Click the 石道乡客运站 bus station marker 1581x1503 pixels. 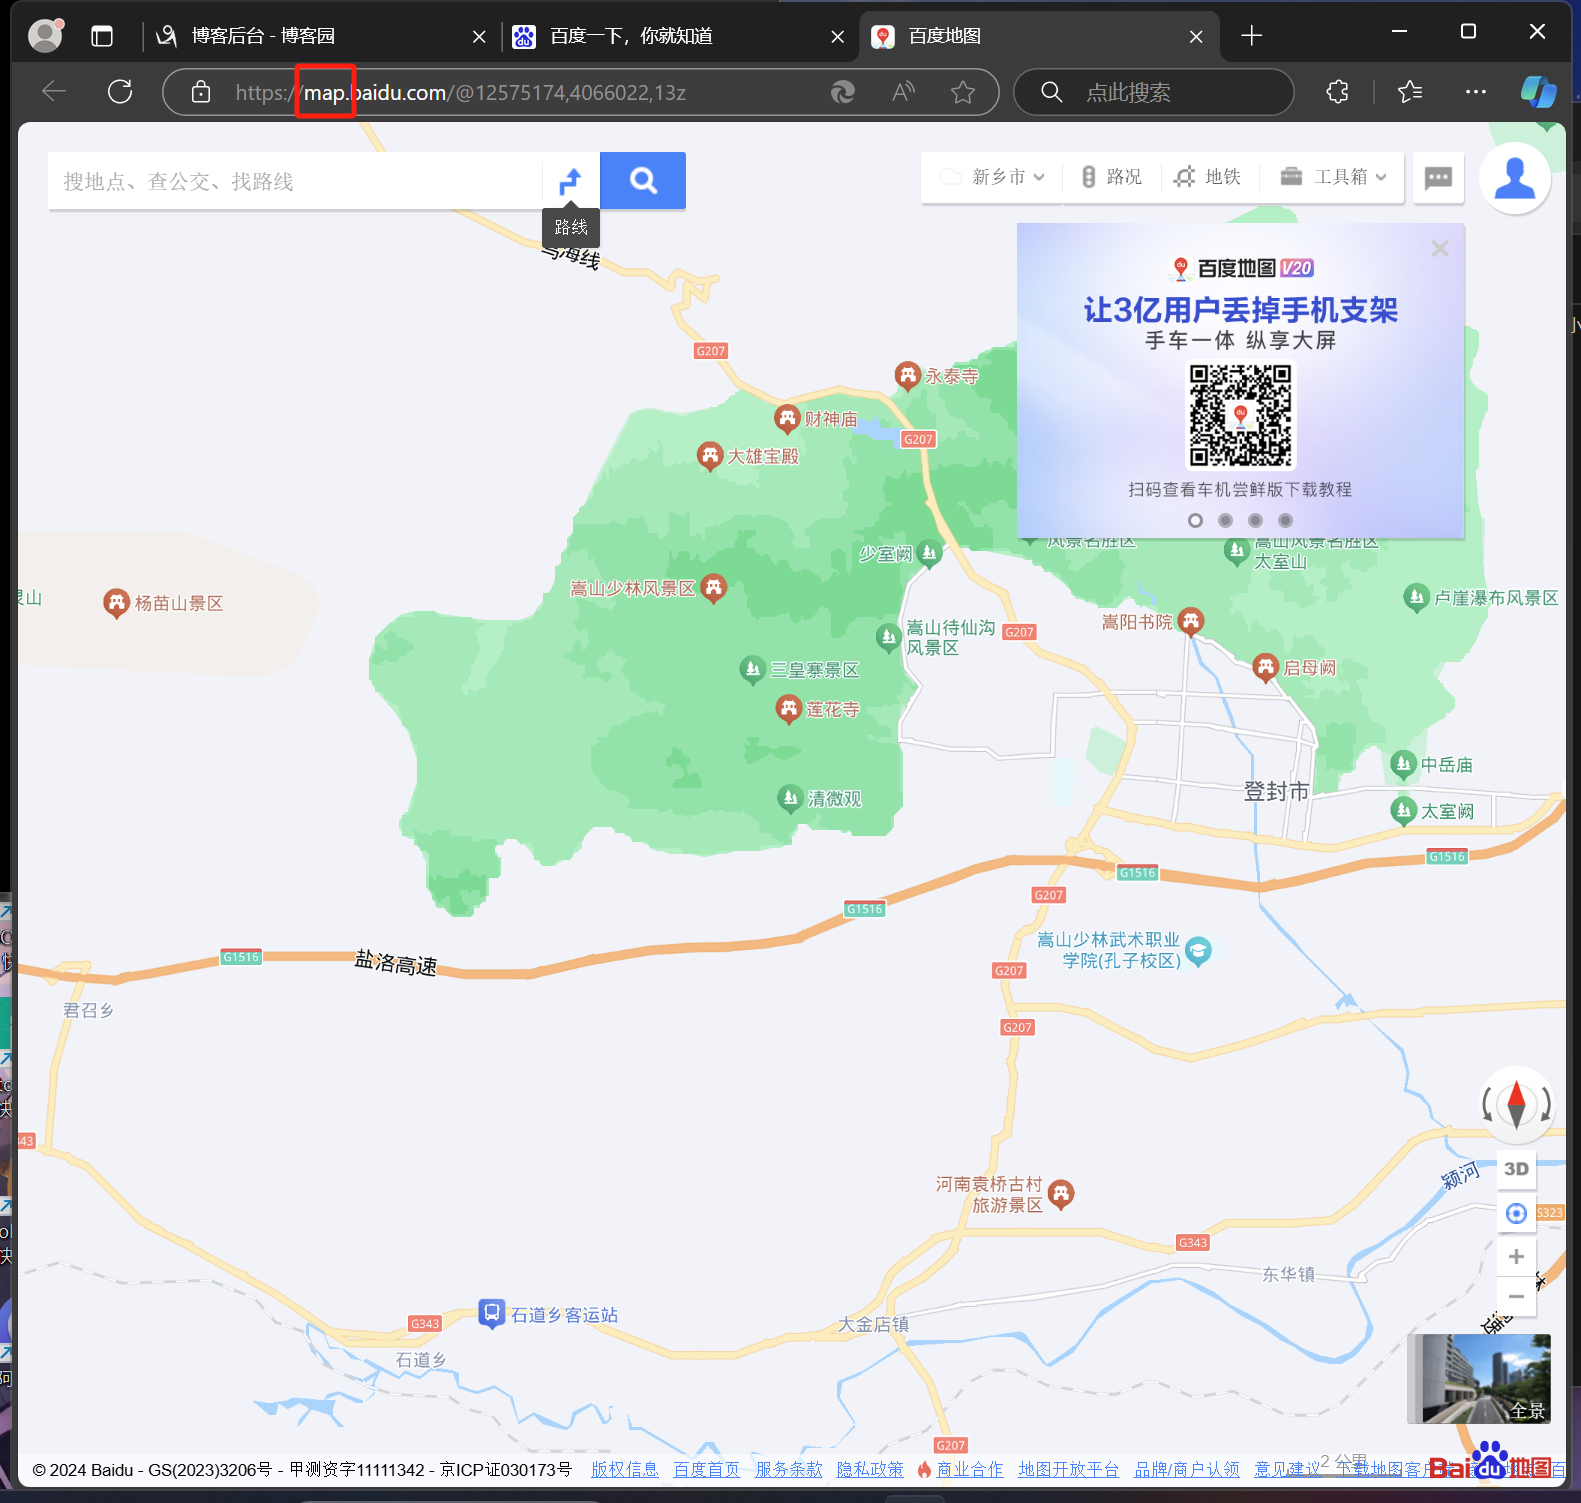[491, 1313]
